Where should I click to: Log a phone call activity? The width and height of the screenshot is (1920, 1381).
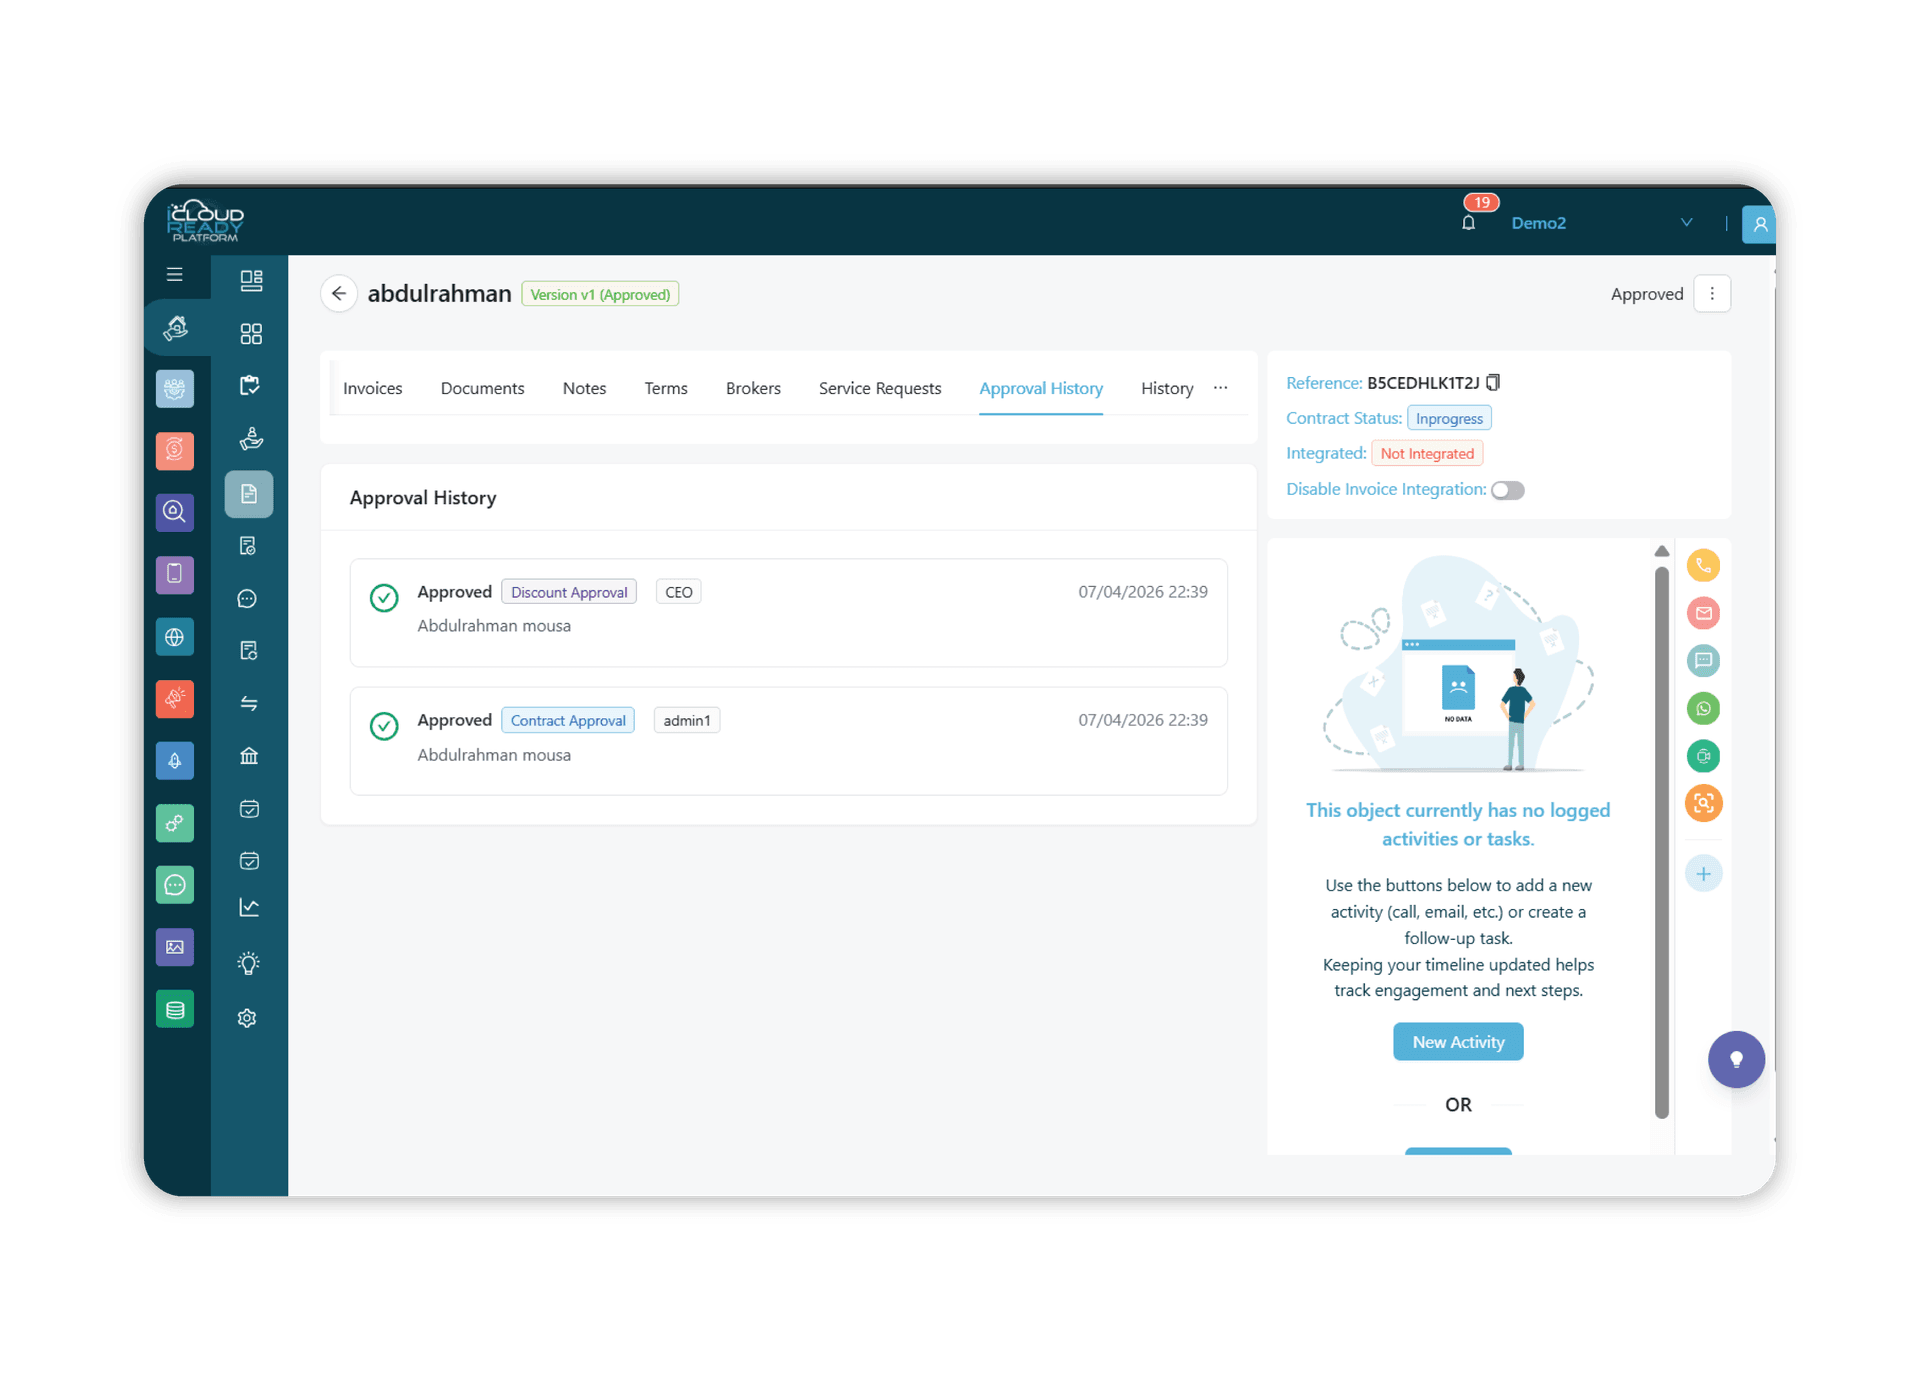click(x=1704, y=566)
